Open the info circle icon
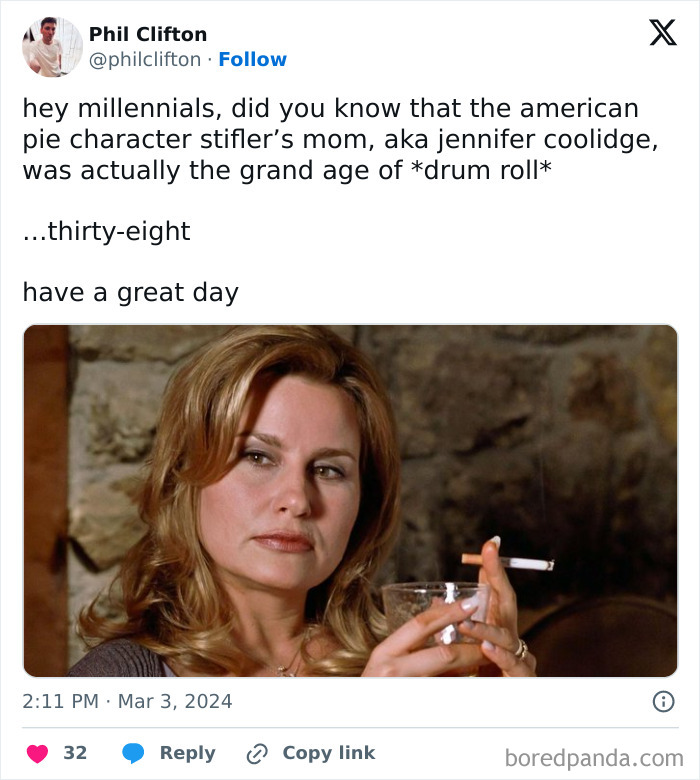Screen dimensions: 700x780 [663, 702]
